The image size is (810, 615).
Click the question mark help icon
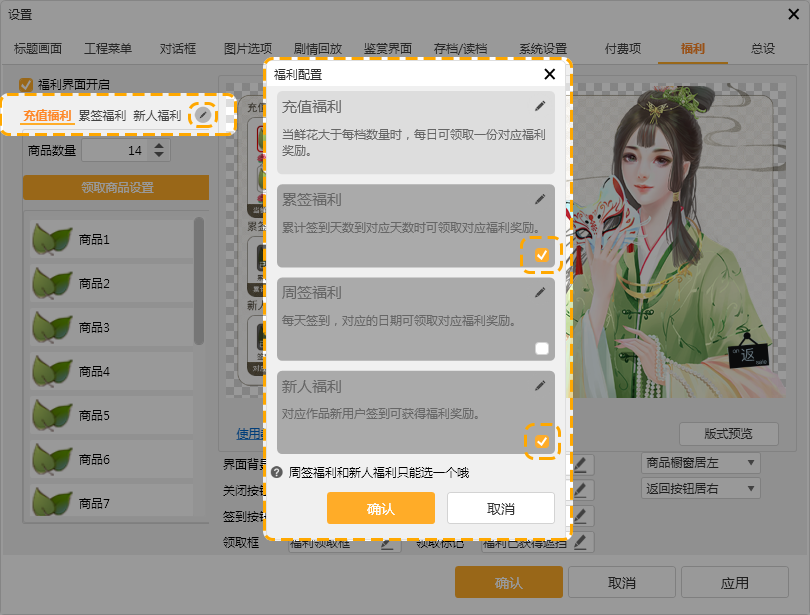277,472
